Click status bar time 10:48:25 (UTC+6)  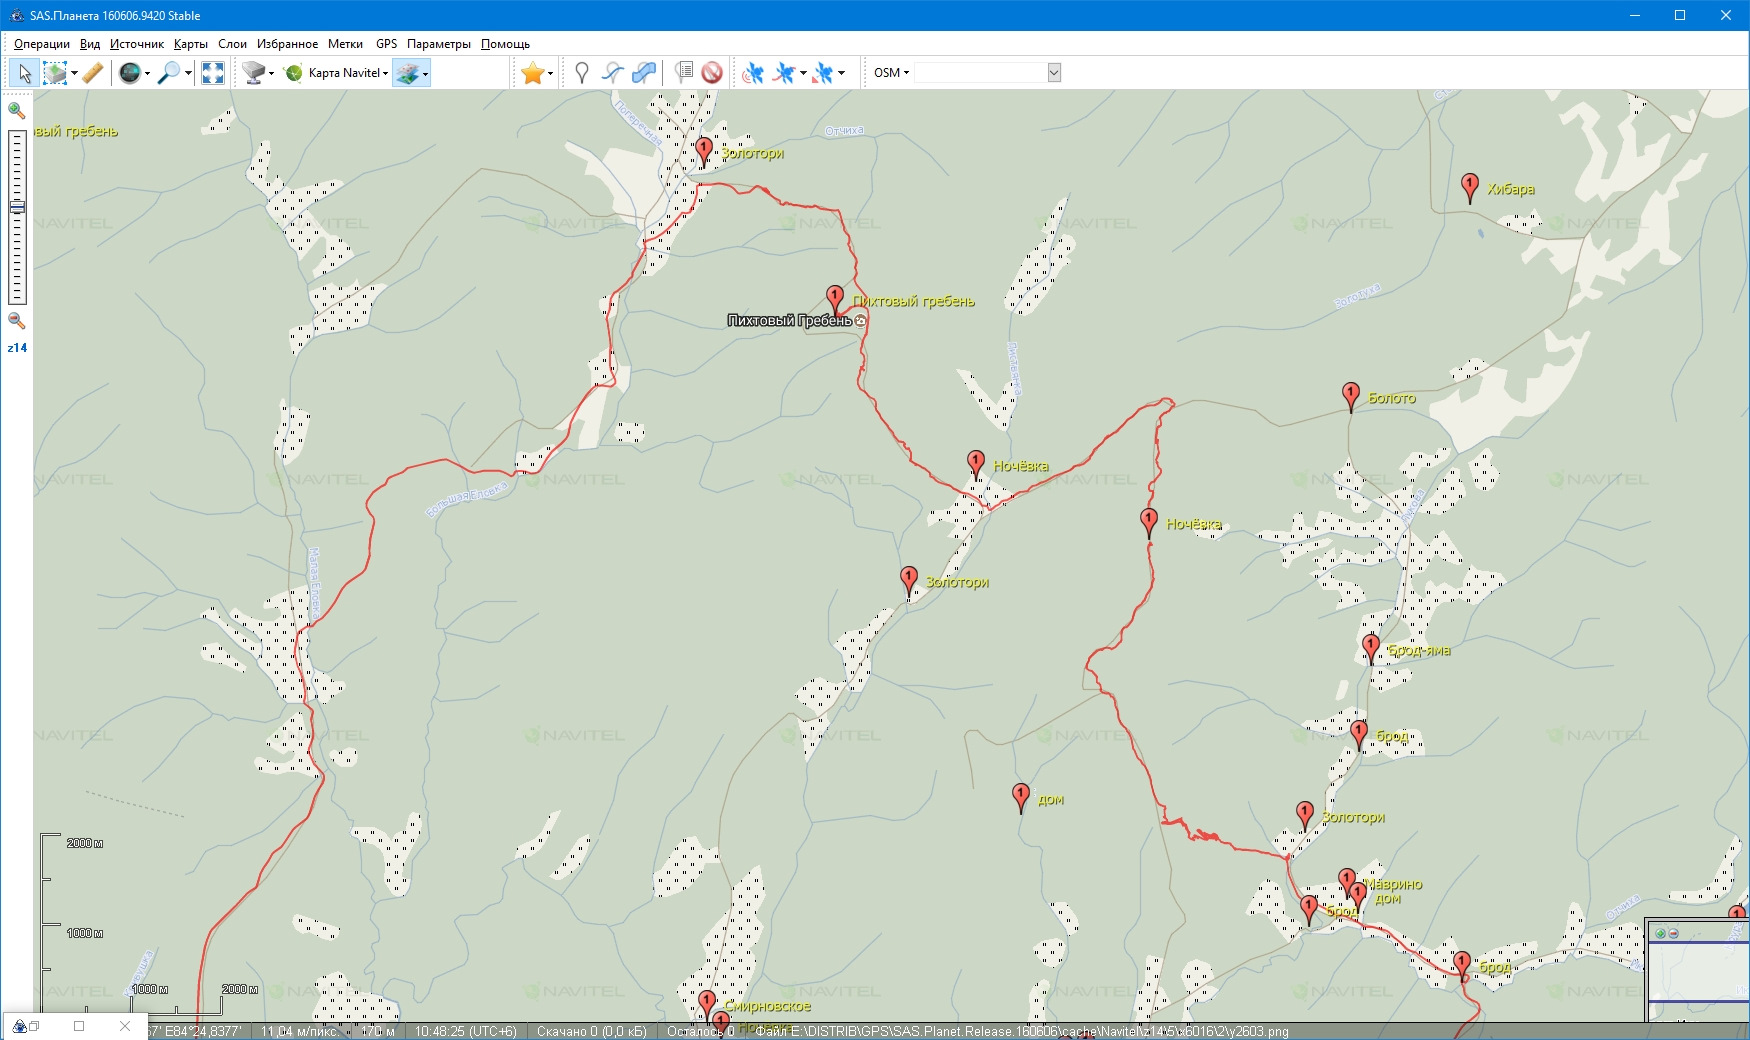(466, 1031)
